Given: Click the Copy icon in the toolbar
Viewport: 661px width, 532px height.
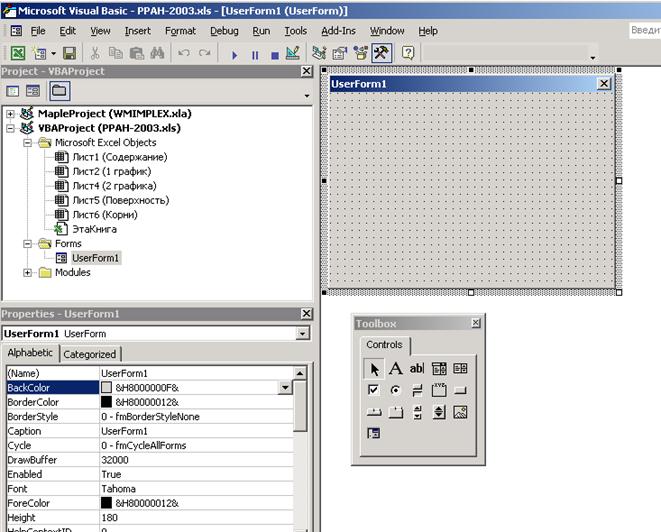Looking at the screenshot, I should point(116,53).
